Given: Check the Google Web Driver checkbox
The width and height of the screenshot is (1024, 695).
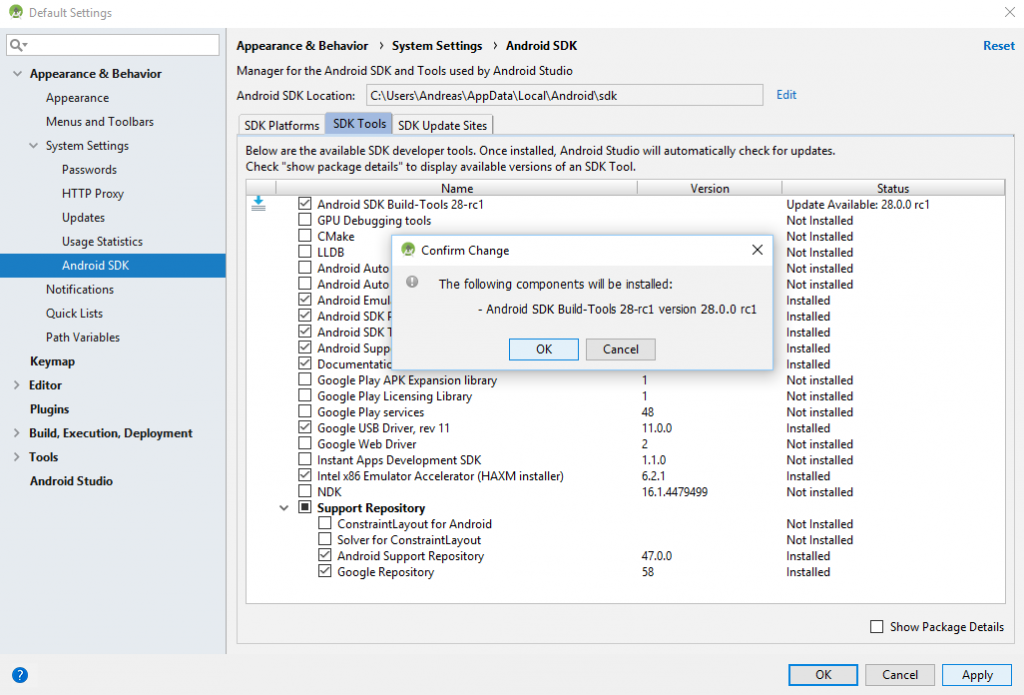Looking at the screenshot, I should click(x=305, y=444).
